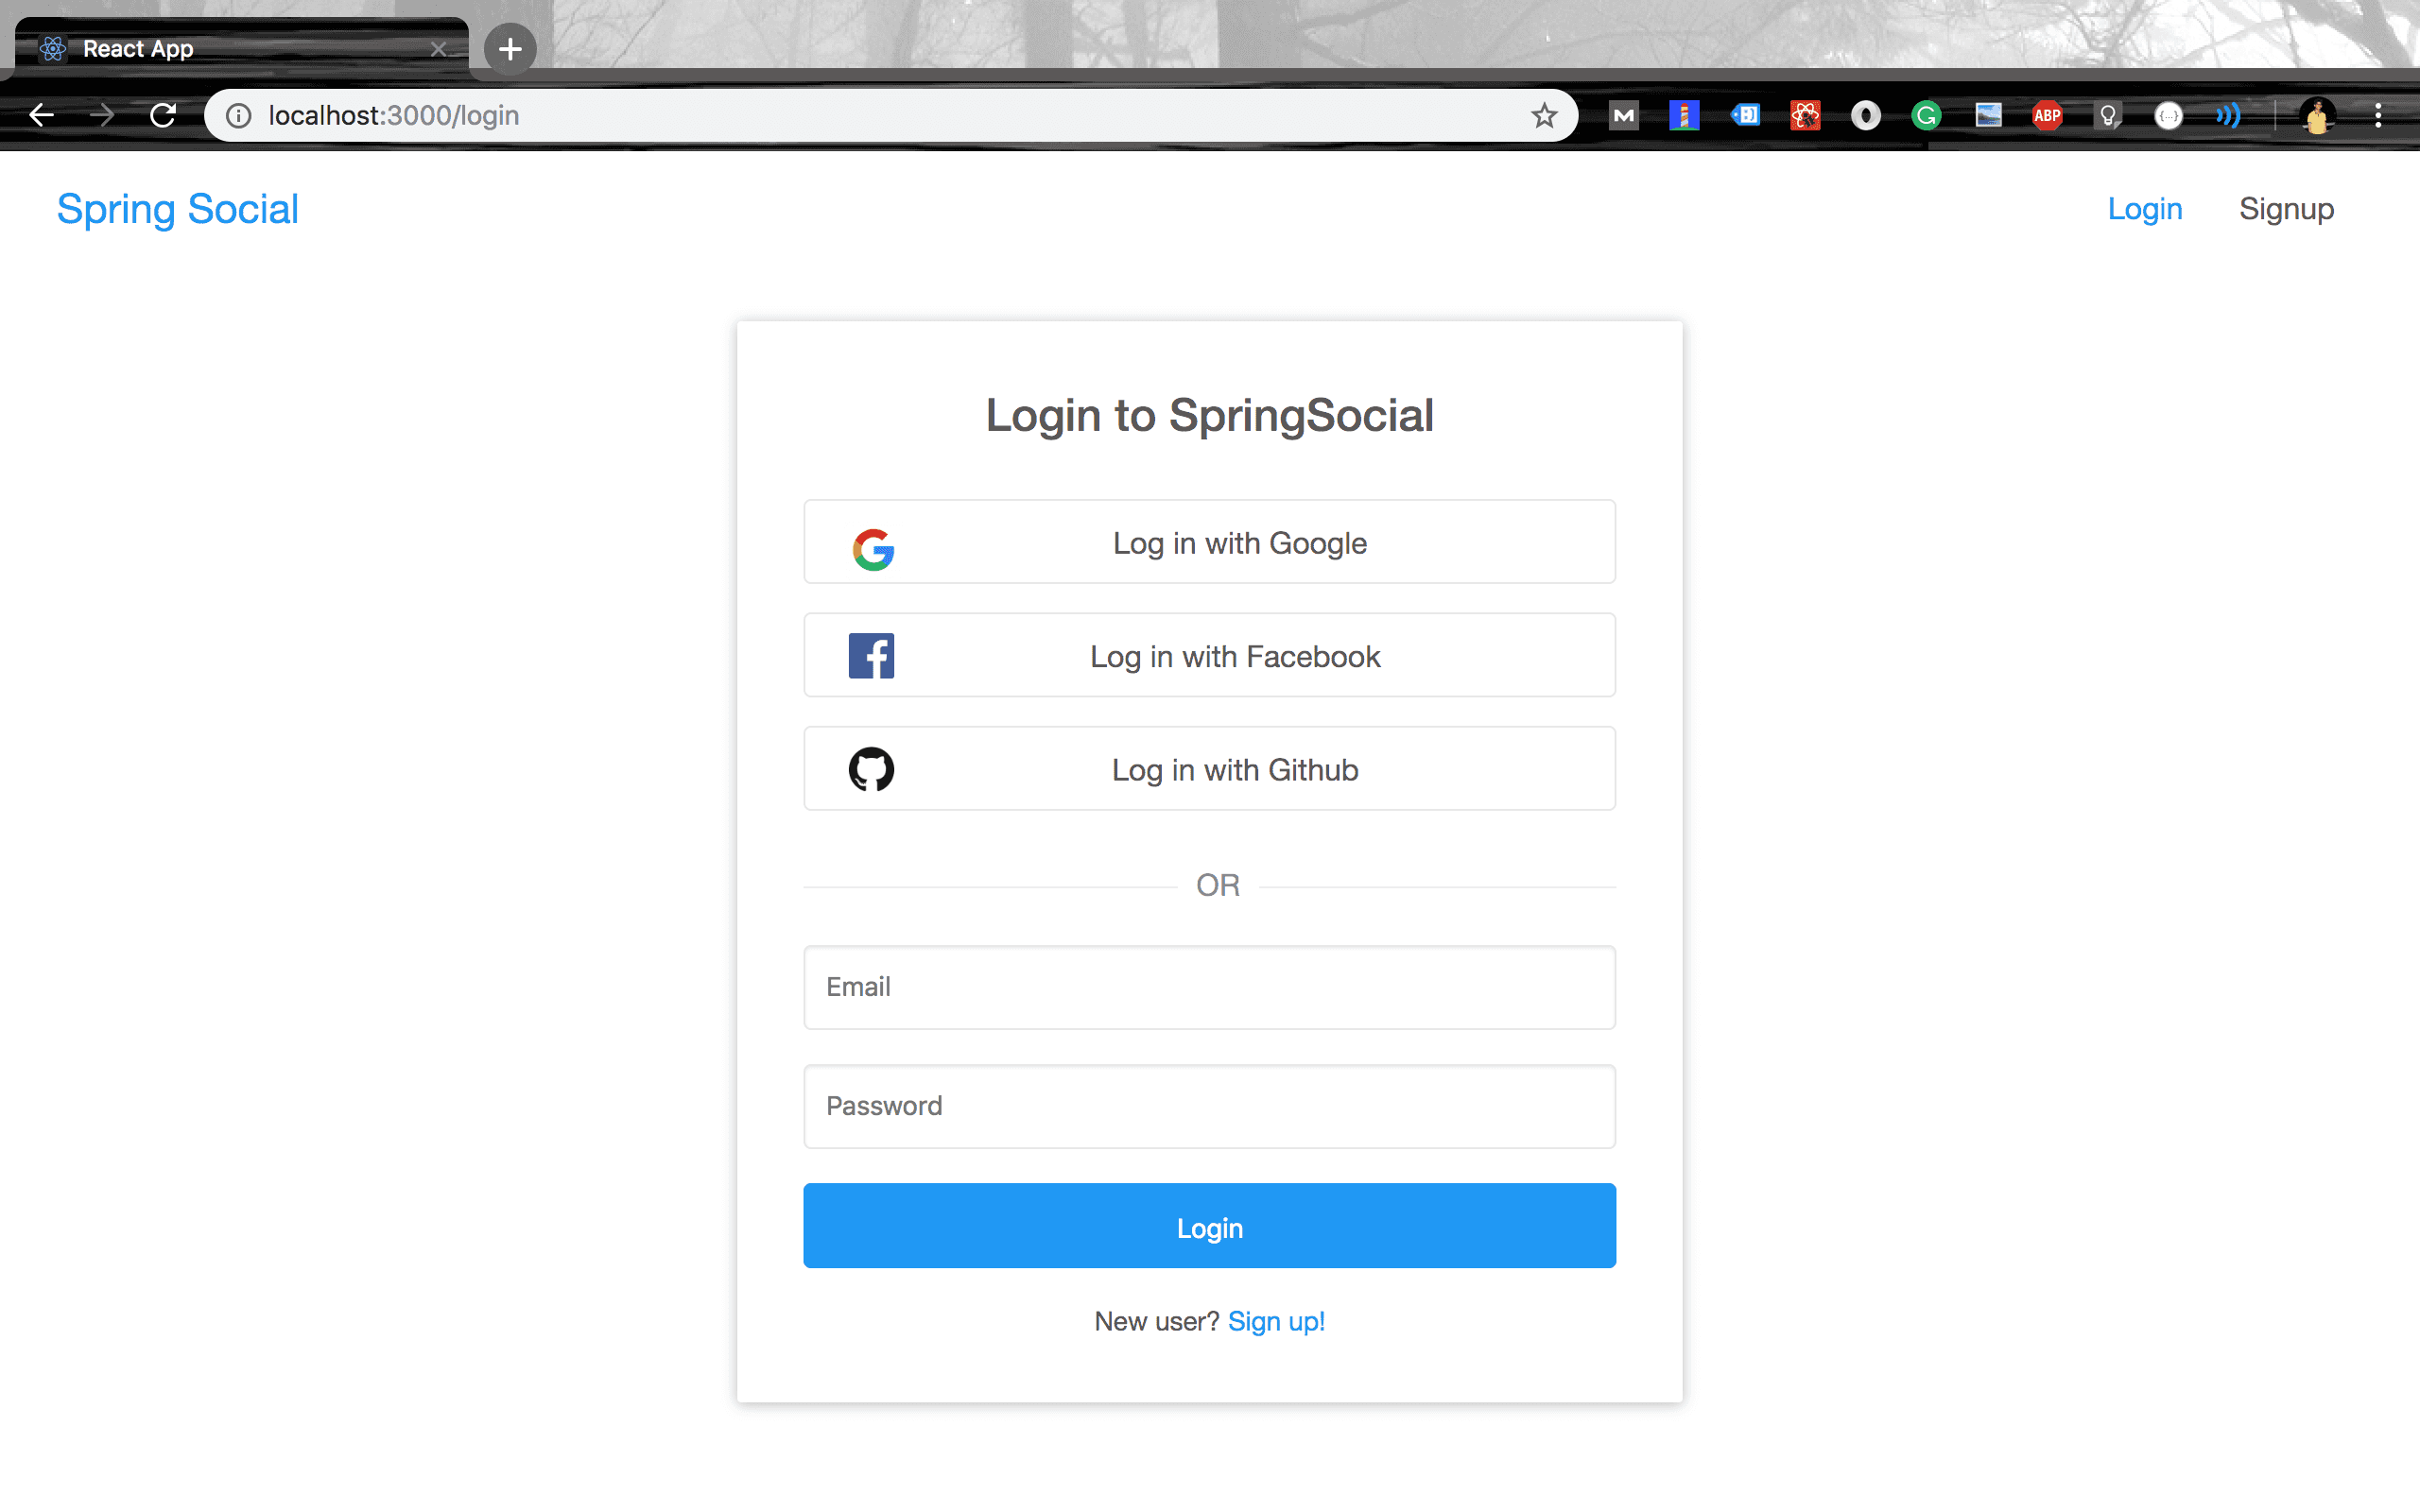Click the bookmark star icon in address bar
Viewport: 2420px width, 1512px height.
coord(1542,115)
